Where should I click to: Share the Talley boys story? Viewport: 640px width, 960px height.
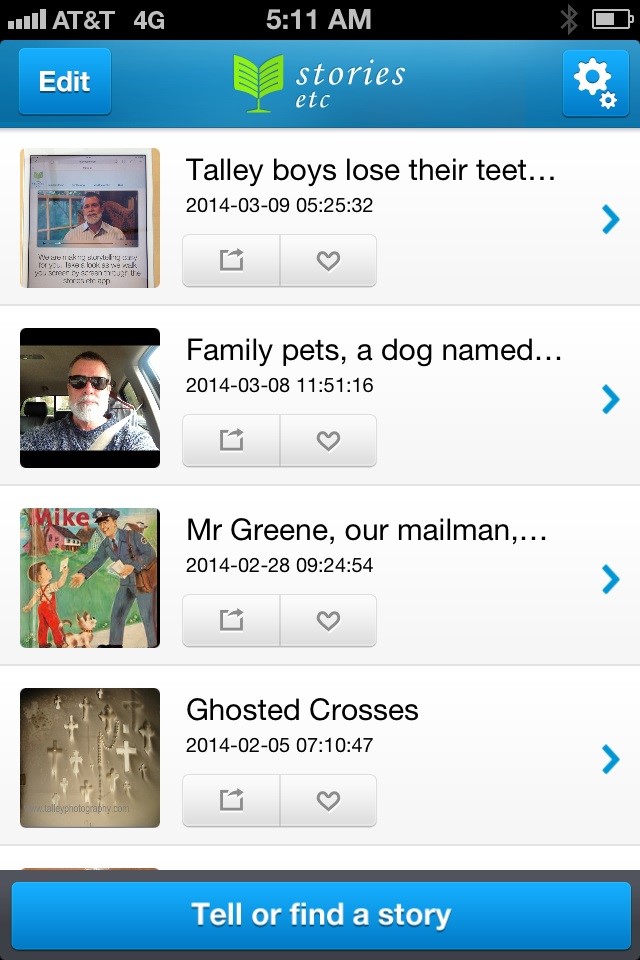pos(231,261)
